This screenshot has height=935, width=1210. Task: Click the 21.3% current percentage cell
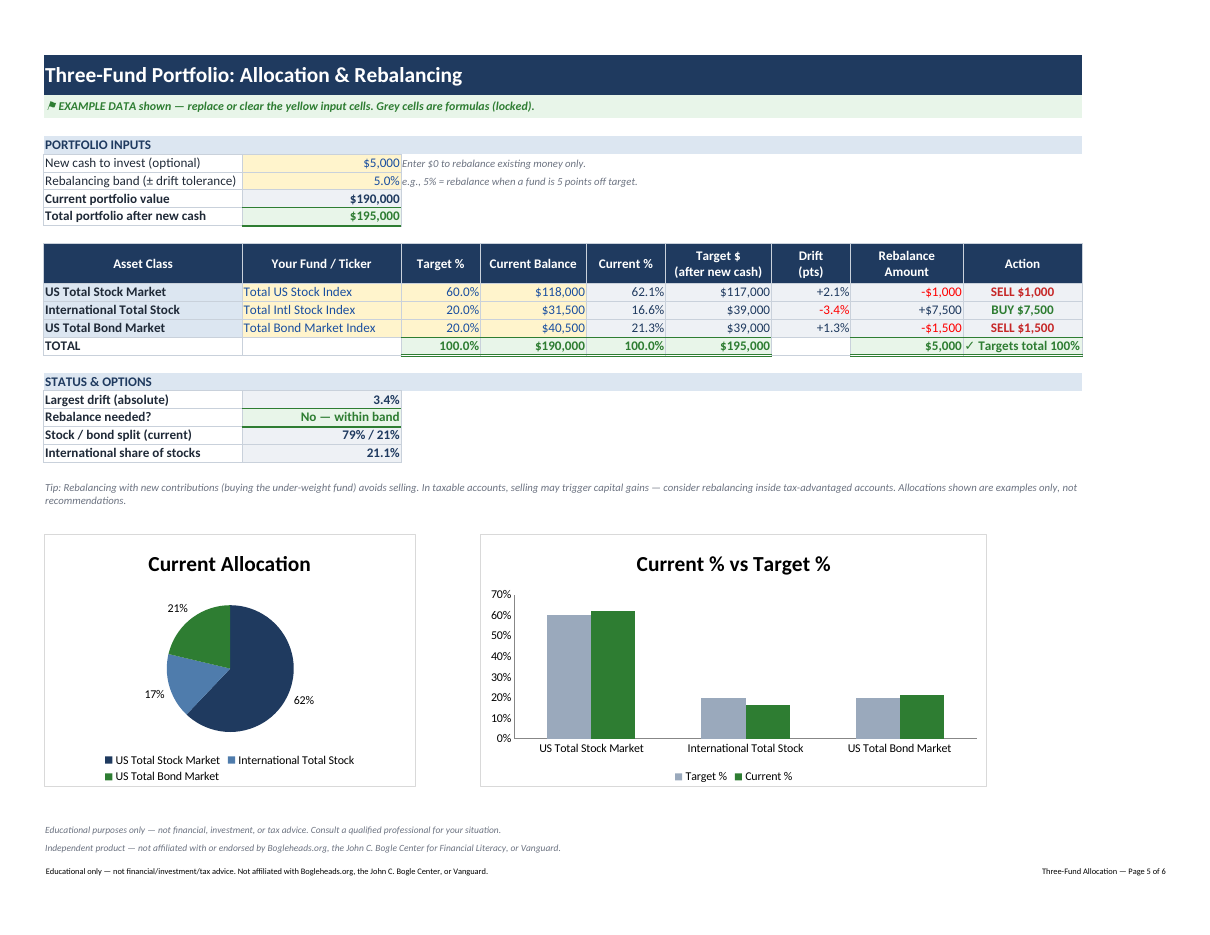point(626,328)
